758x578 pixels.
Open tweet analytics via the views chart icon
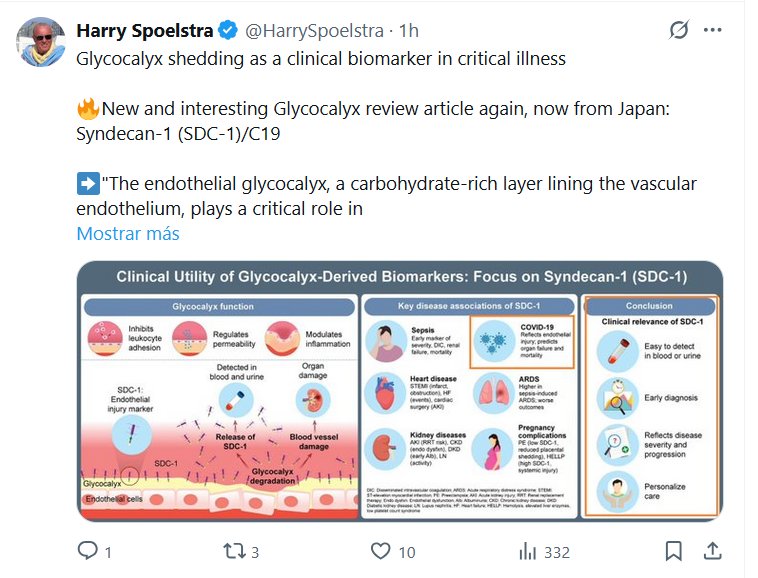point(529,551)
